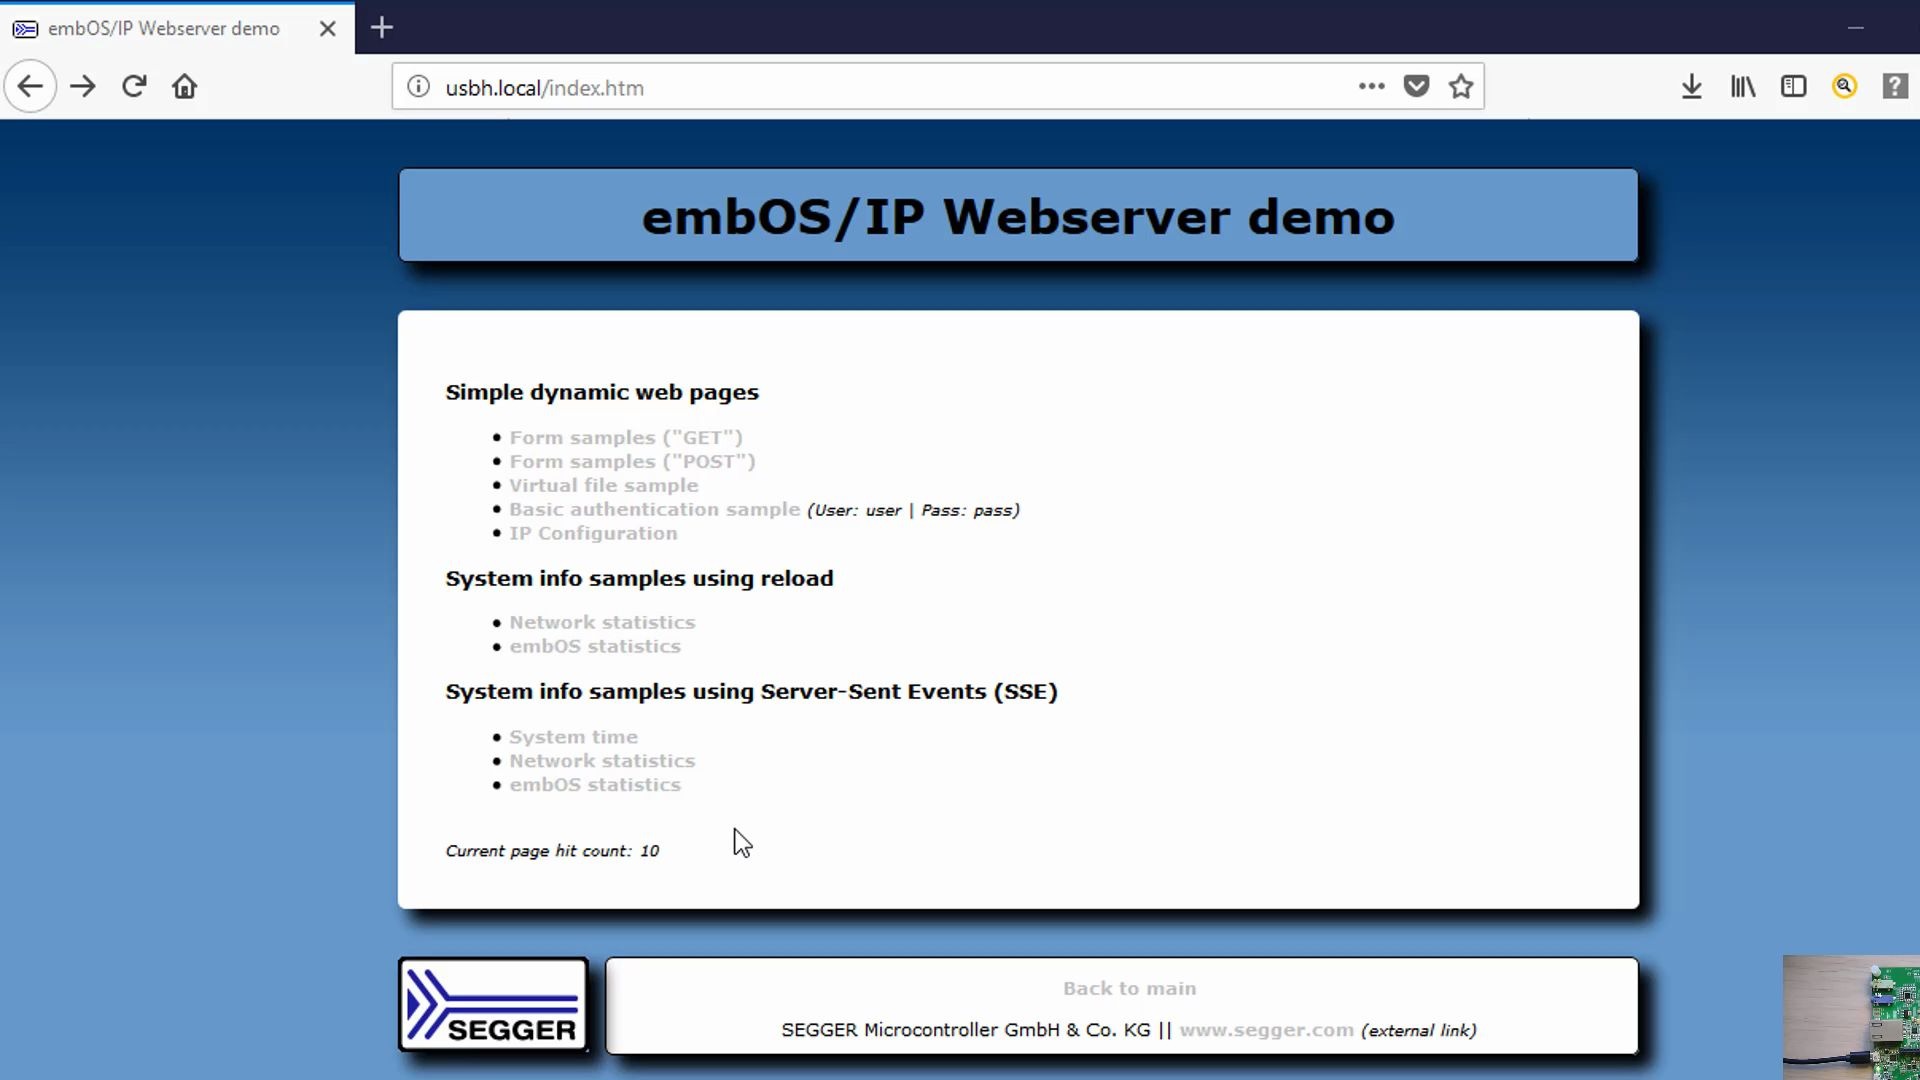1920x1080 pixels.
Task: Click the SEGGER logo image
Action: pyautogui.click(x=493, y=1005)
